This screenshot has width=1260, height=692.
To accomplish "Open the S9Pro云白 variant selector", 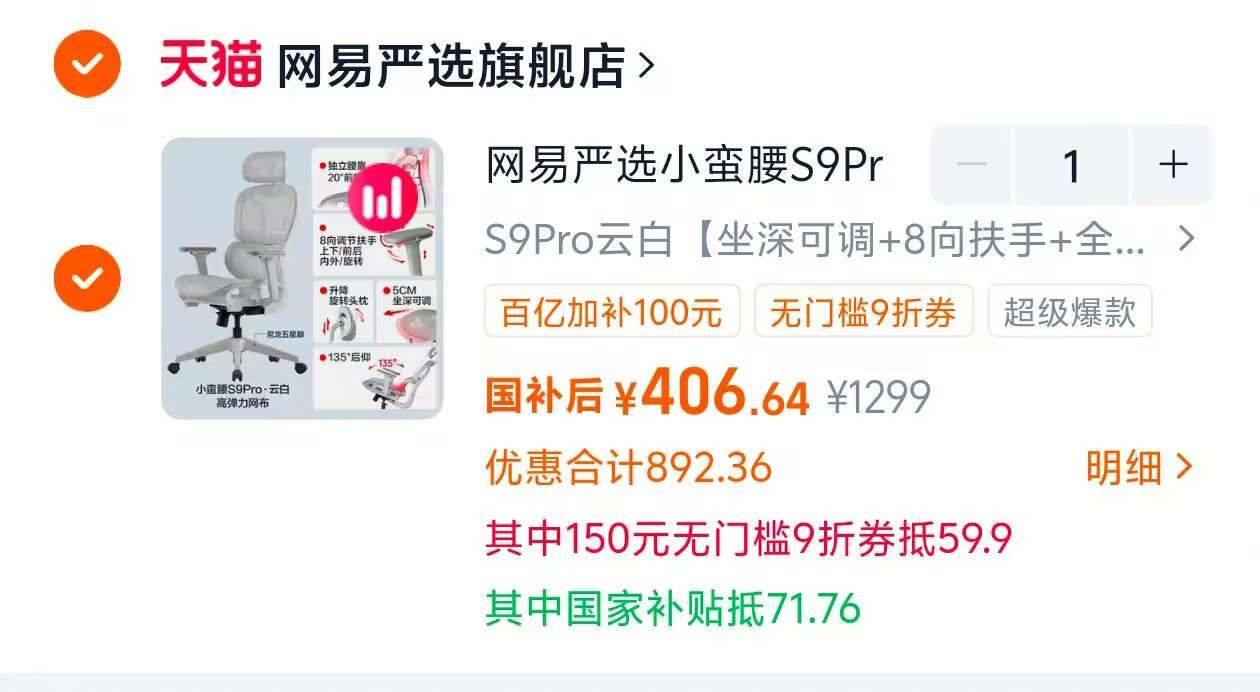I will click(815, 241).
